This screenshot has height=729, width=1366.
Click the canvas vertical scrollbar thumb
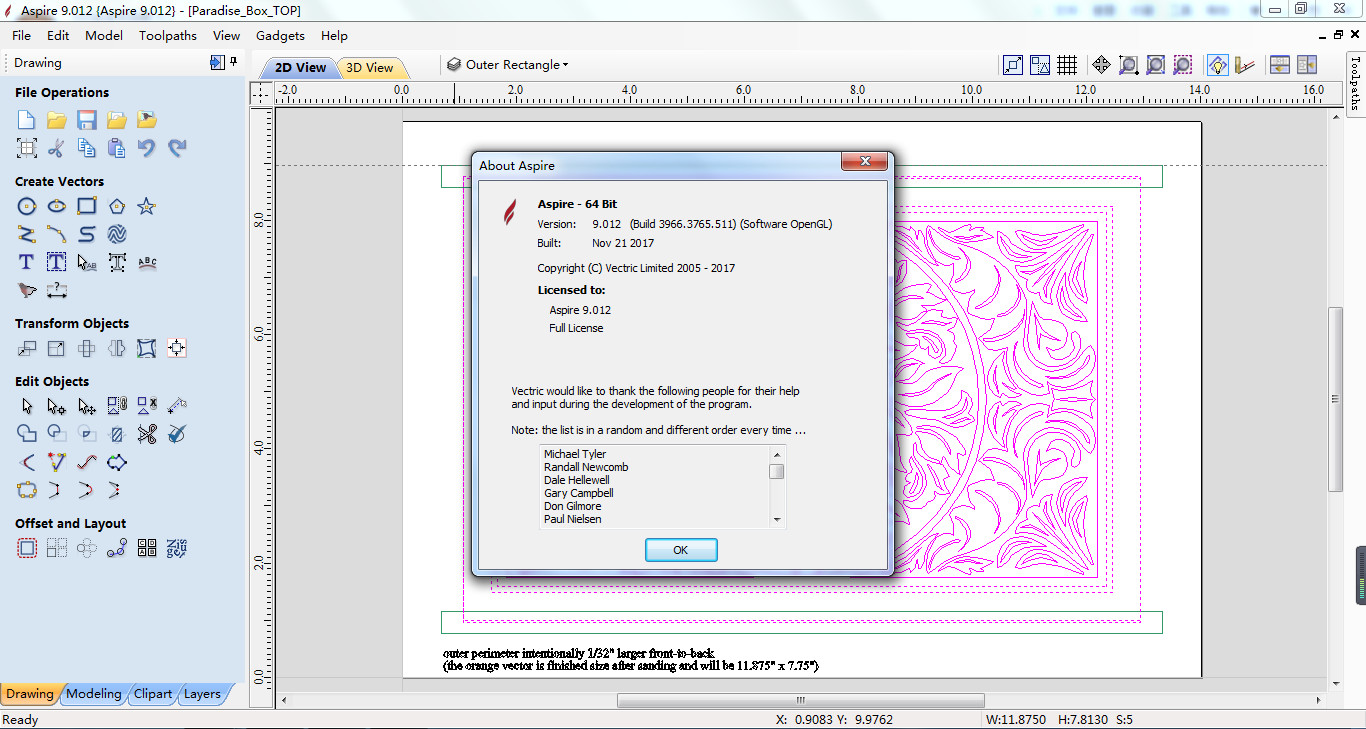point(1335,399)
